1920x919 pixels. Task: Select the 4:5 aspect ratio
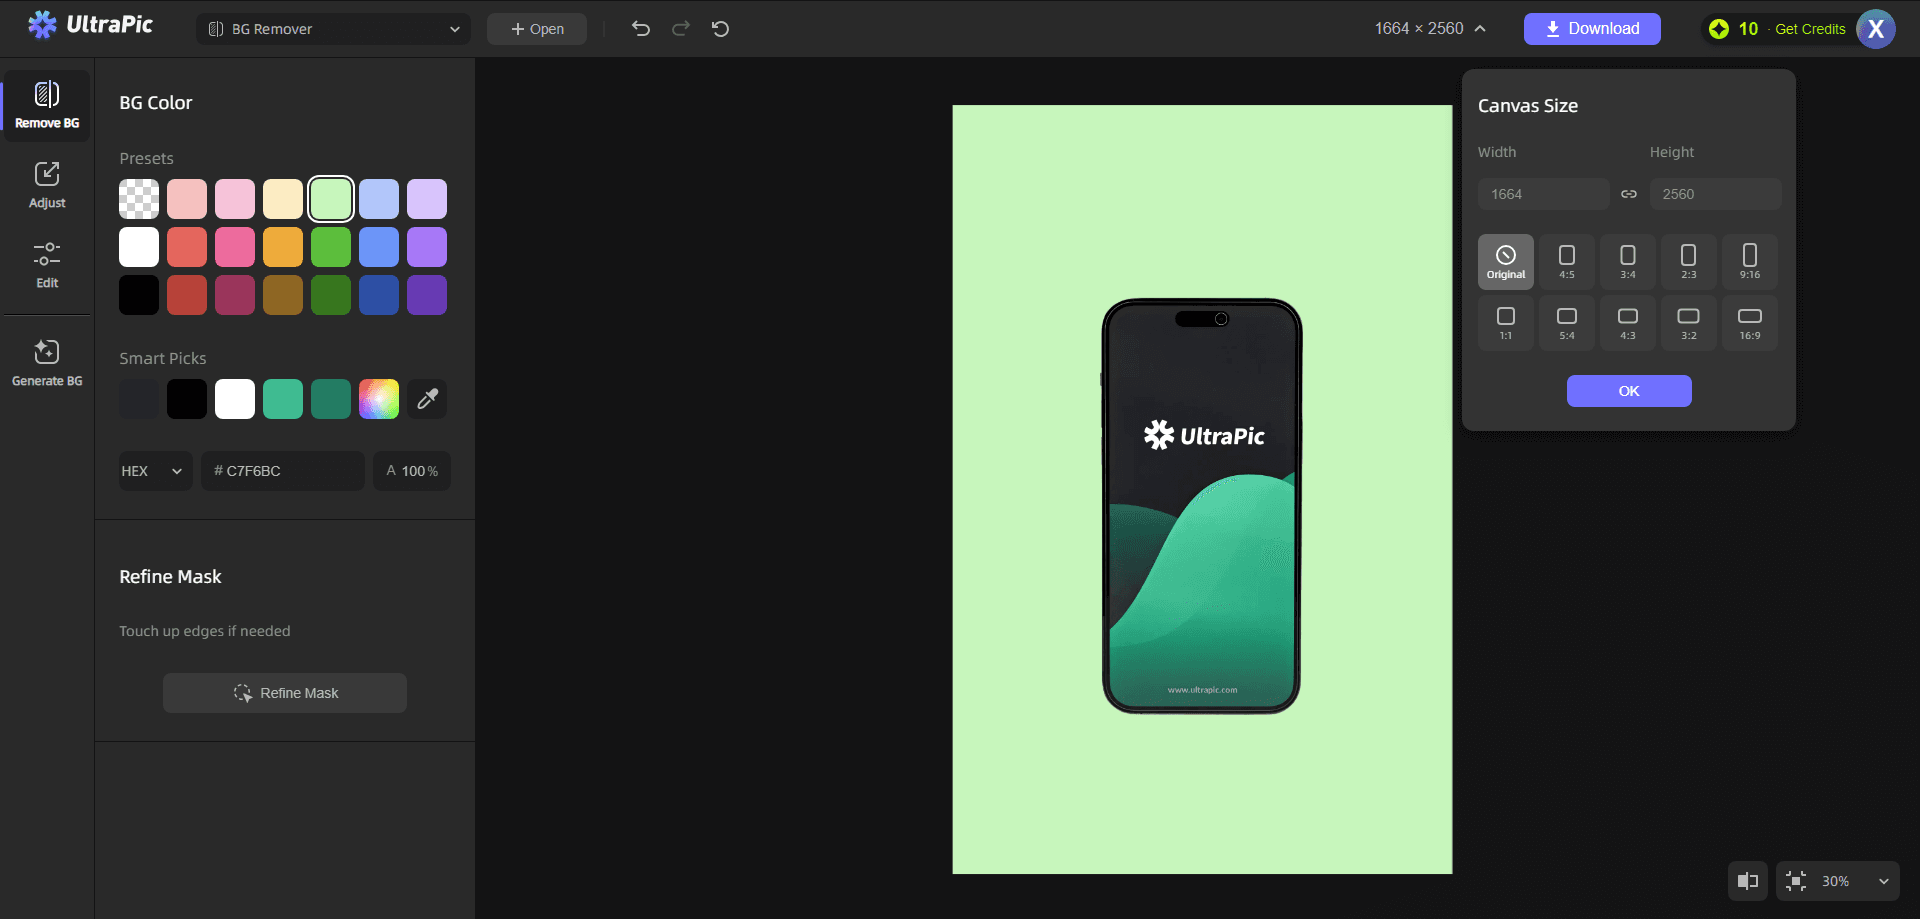pyautogui.click(x=1567, y=262)
